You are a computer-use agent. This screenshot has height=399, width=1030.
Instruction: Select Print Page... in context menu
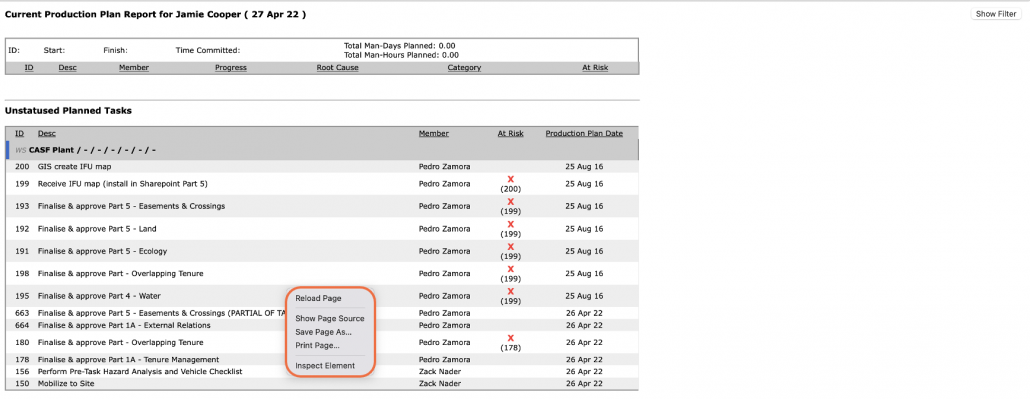[x=317, y=345]
